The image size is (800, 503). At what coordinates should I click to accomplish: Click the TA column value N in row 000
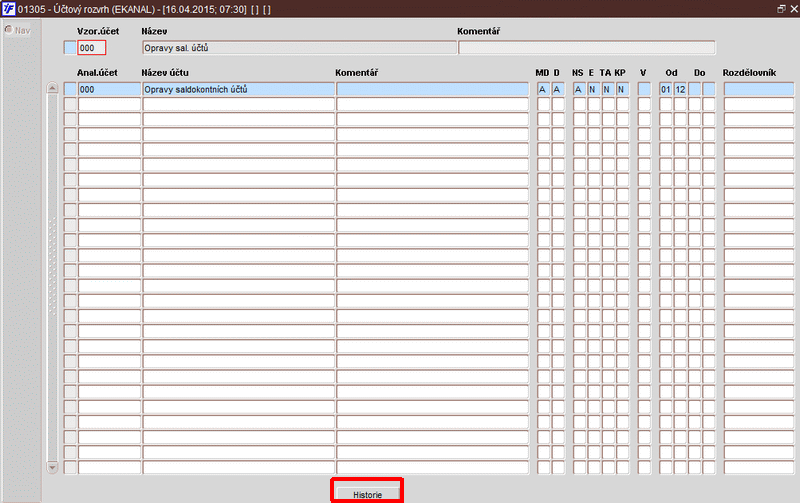(x=608, y=89)
